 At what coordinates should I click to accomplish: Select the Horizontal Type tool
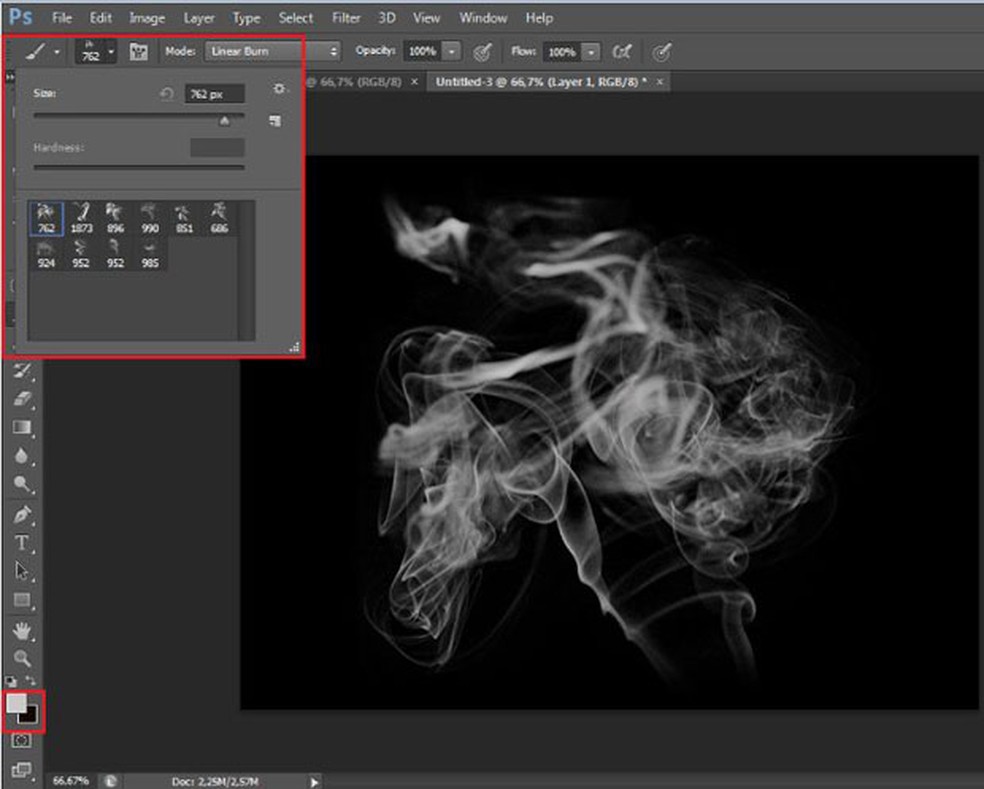22,543
